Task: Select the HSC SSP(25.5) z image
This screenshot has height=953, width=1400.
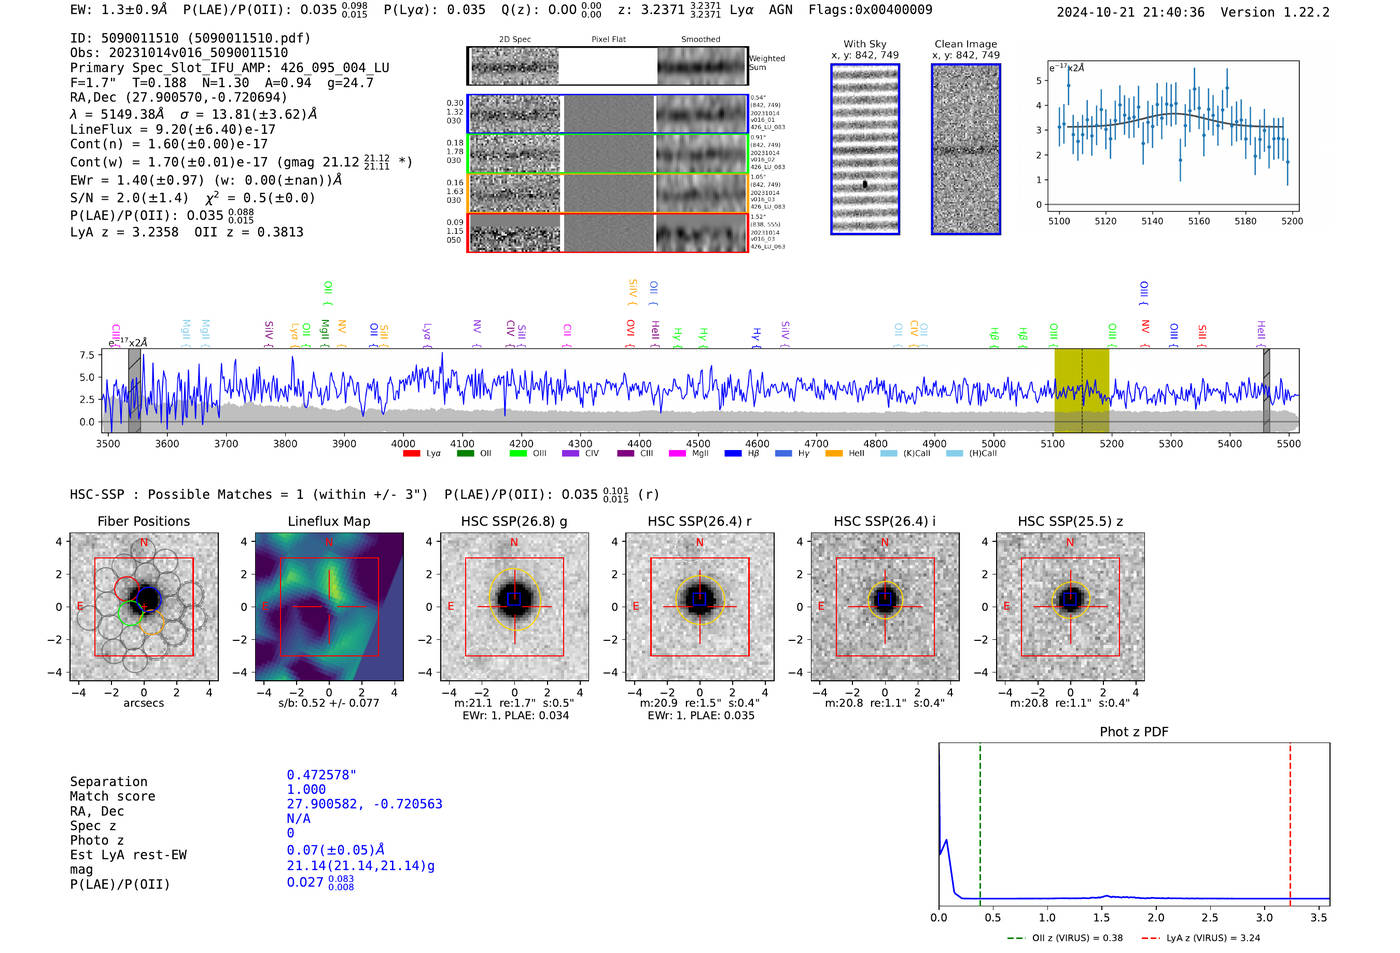Action: [1070, 607]
